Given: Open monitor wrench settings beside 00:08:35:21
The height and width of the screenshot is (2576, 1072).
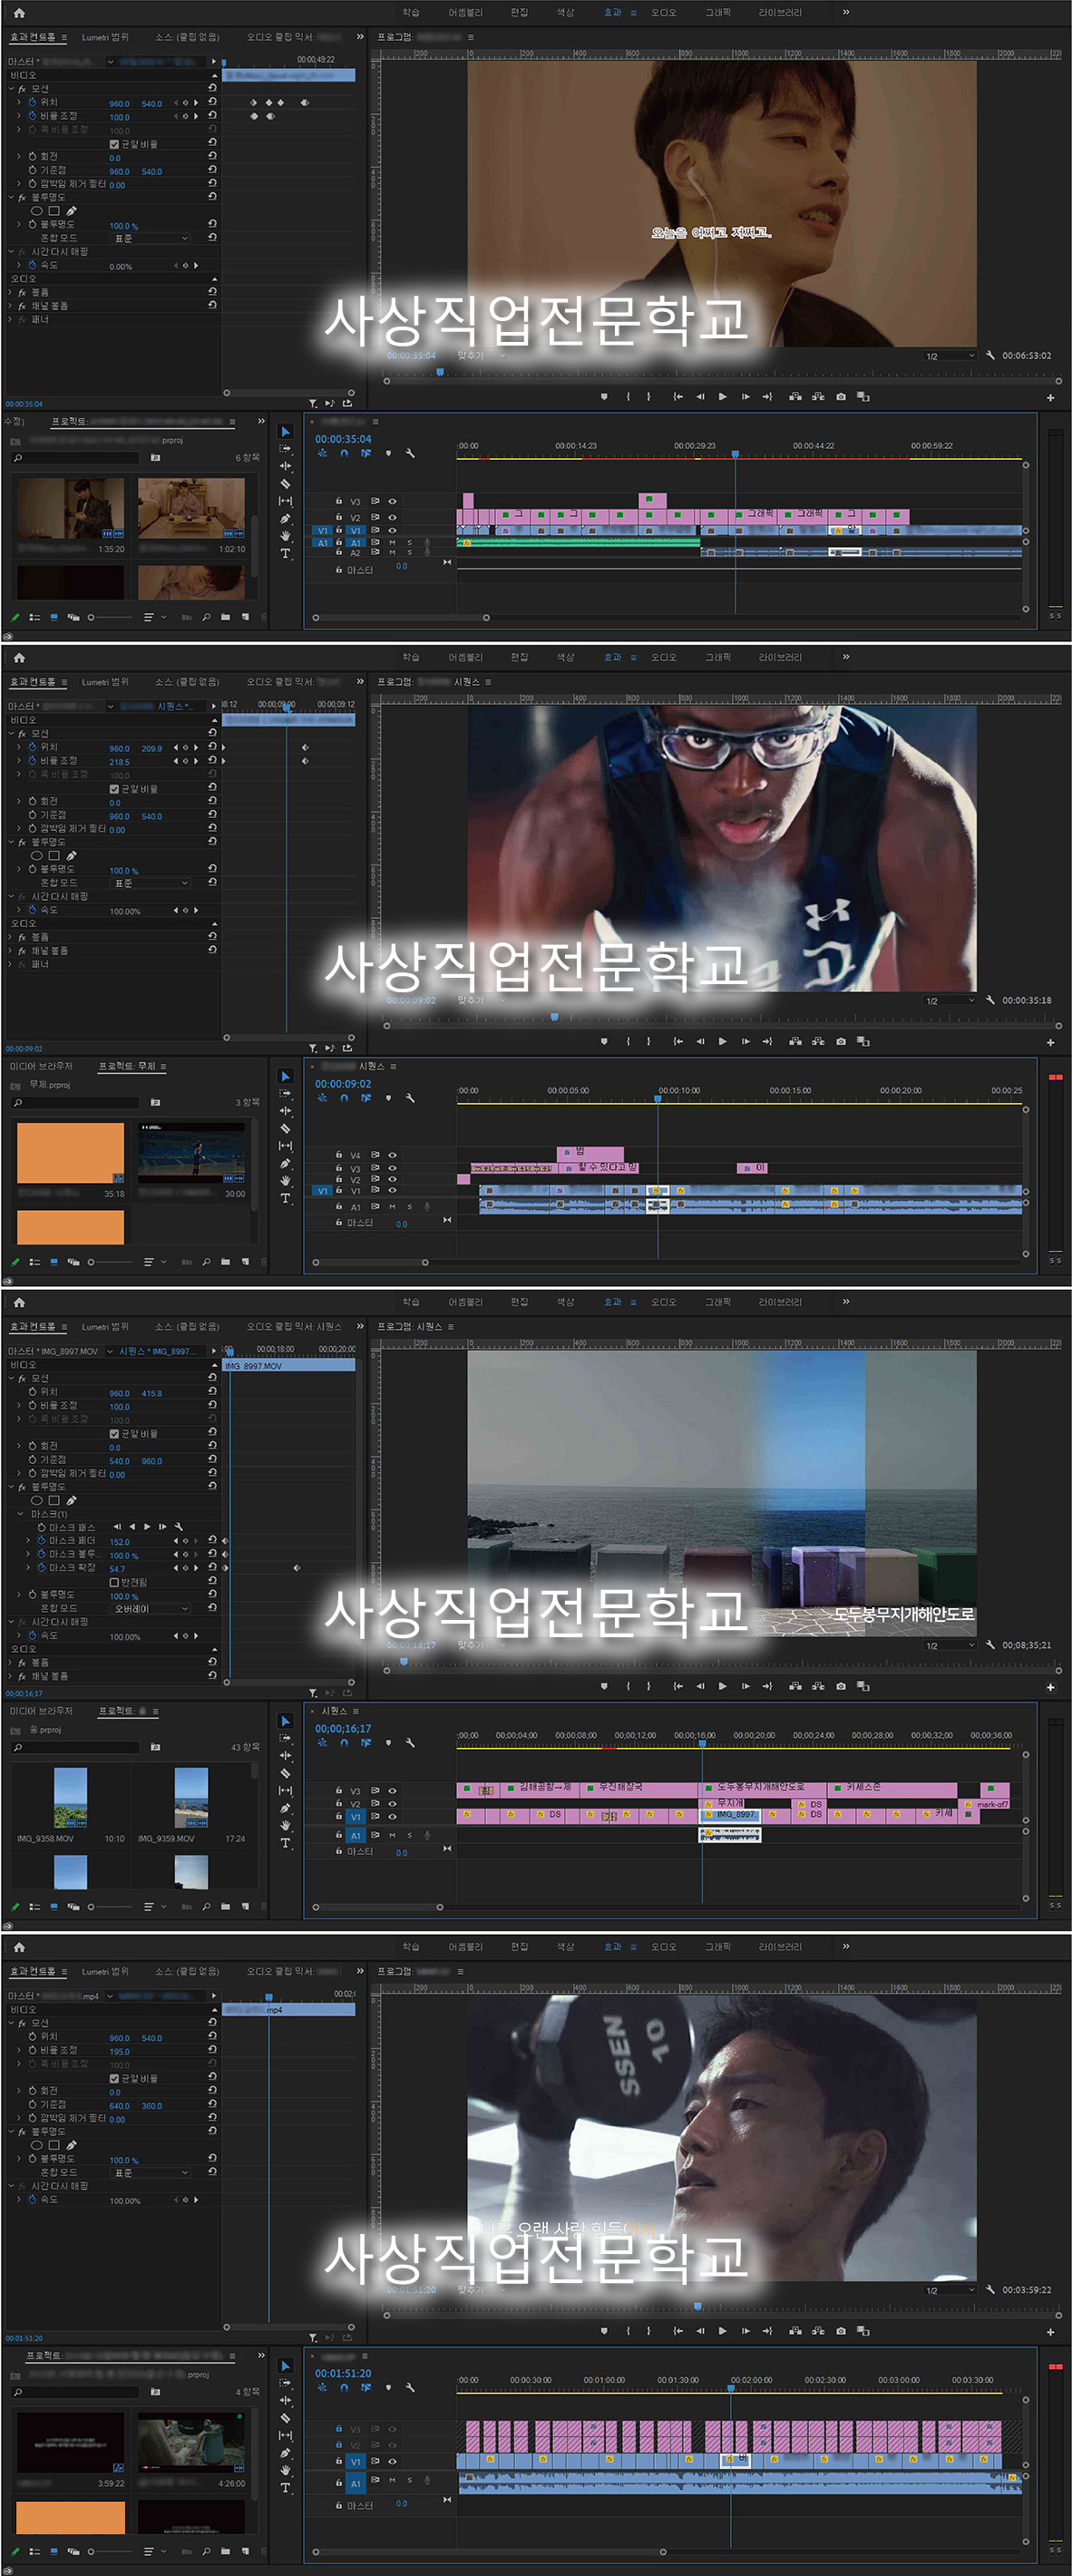Looking at the screenshot, I should 990,1645.
